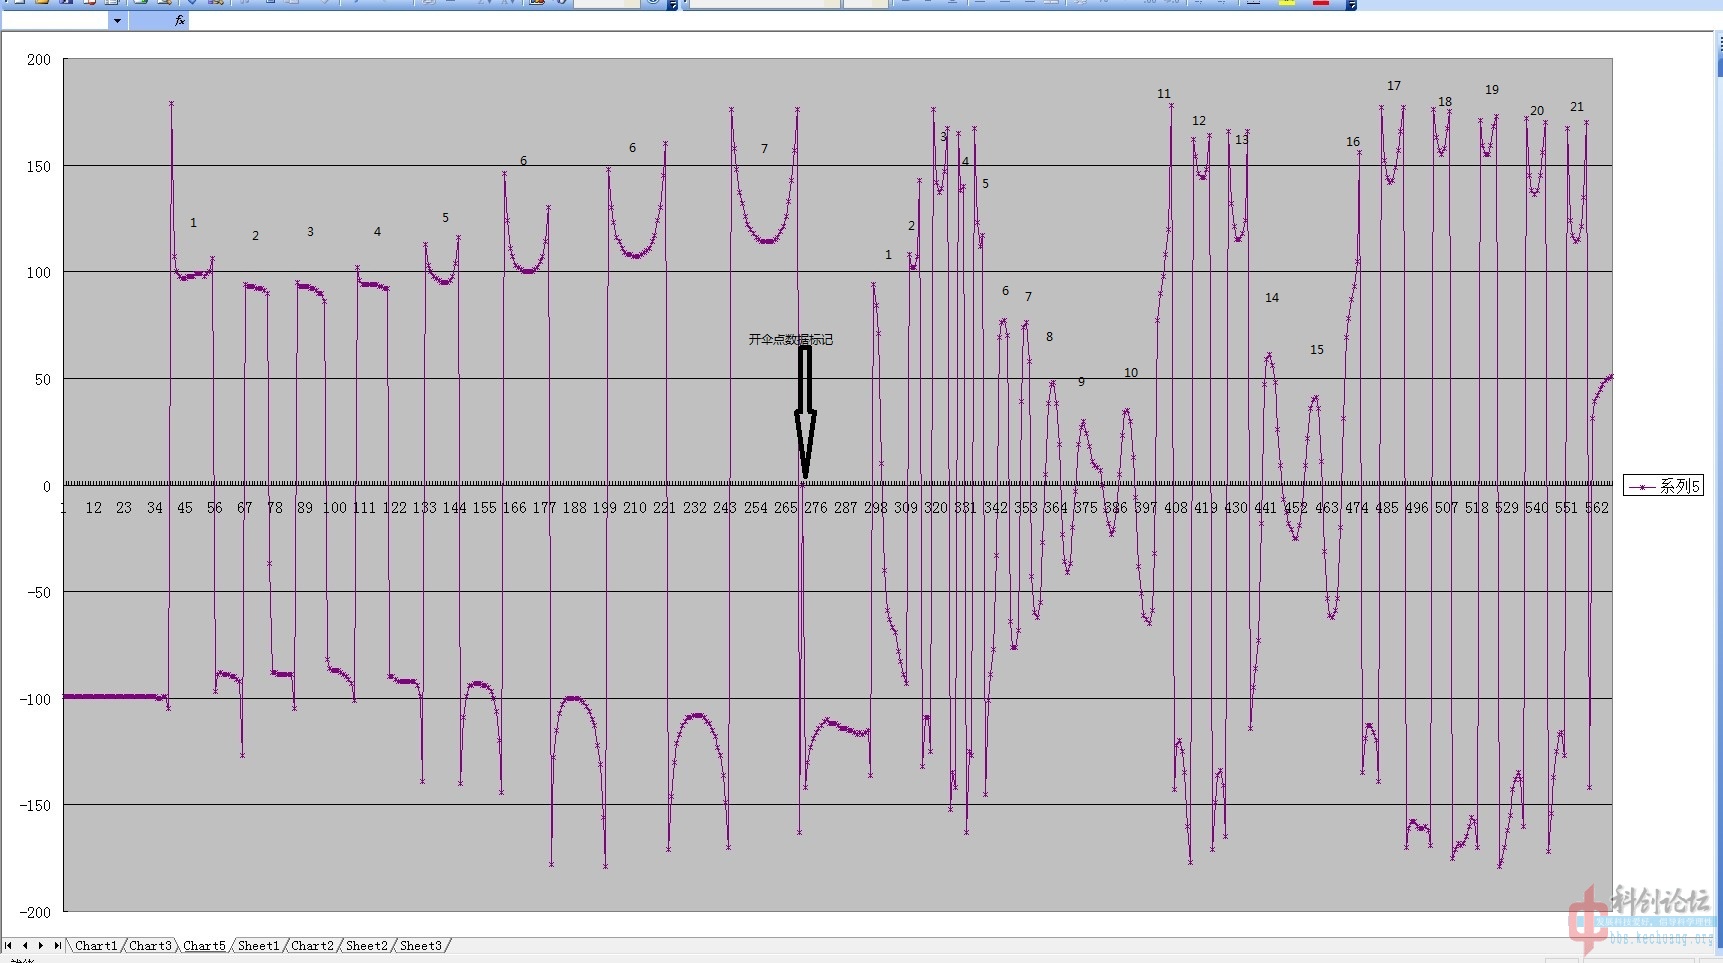This screenshot has height=963, width=1723.
Task: Open toolbar options arrow beside red swatch
Action: click(1351, 5)
